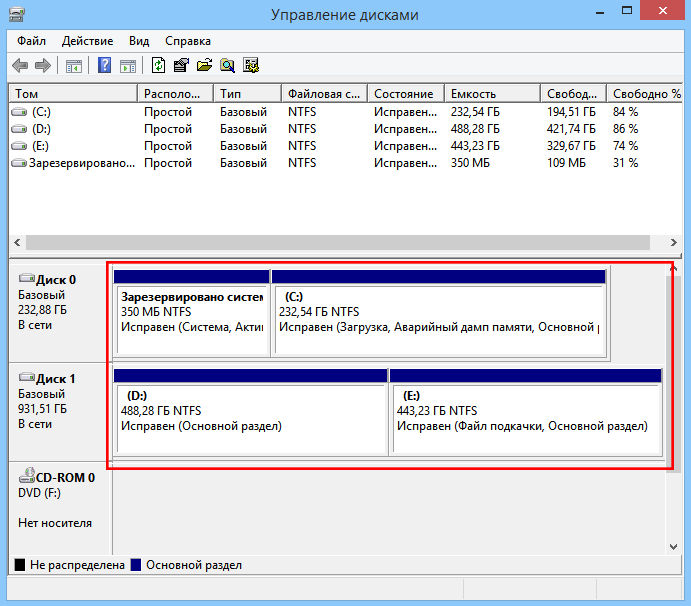Click the magnifying glass toolbar icon
This screenshot has height=606, width=691.
227,66
